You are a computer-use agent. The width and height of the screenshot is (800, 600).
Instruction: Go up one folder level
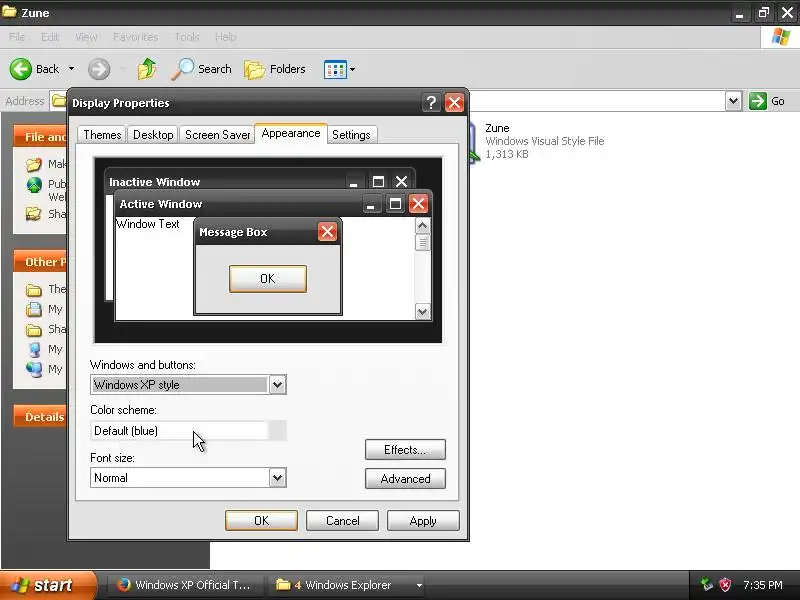click(146, 69)
